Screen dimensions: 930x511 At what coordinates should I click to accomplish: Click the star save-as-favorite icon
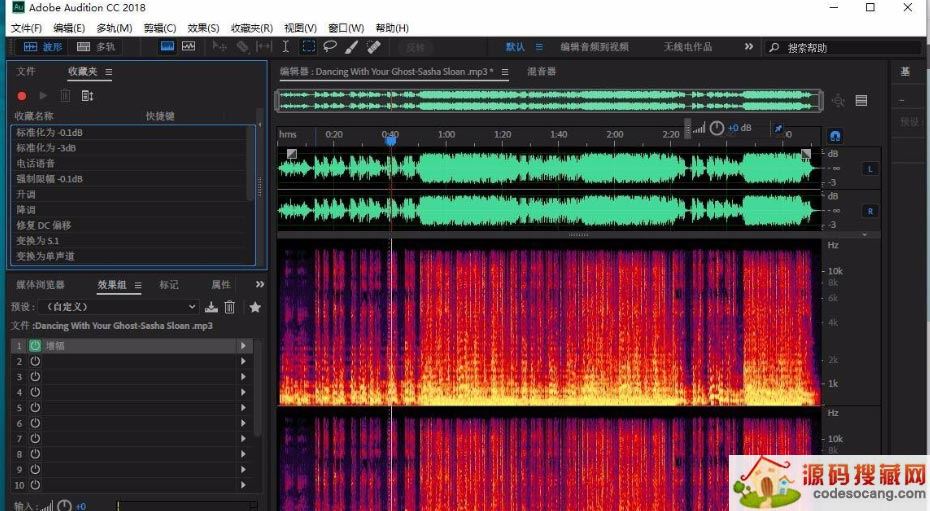255,307
